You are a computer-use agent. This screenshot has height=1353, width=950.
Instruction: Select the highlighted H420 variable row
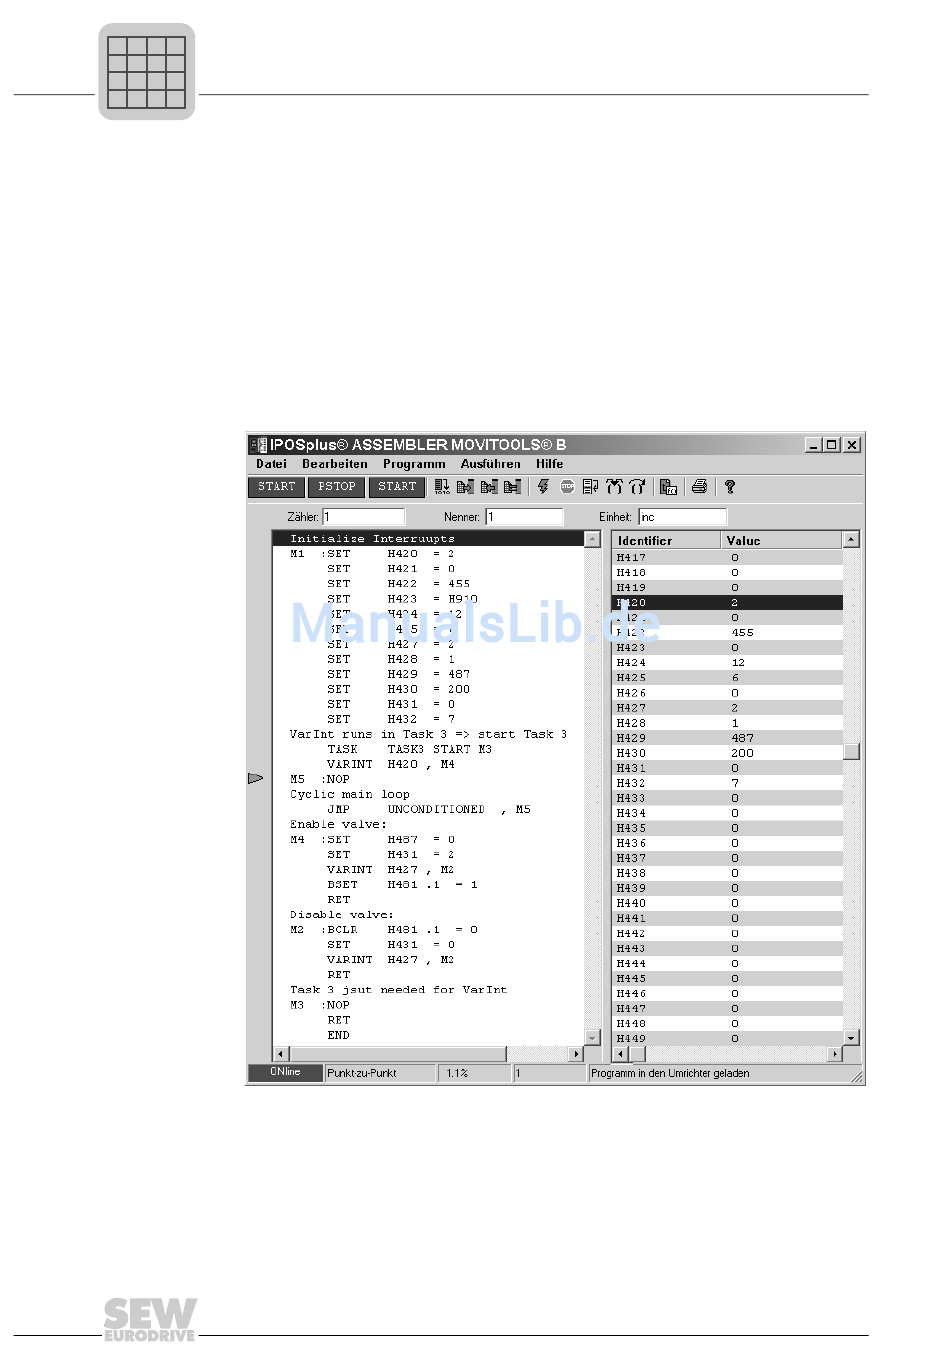tap(728, 603)
